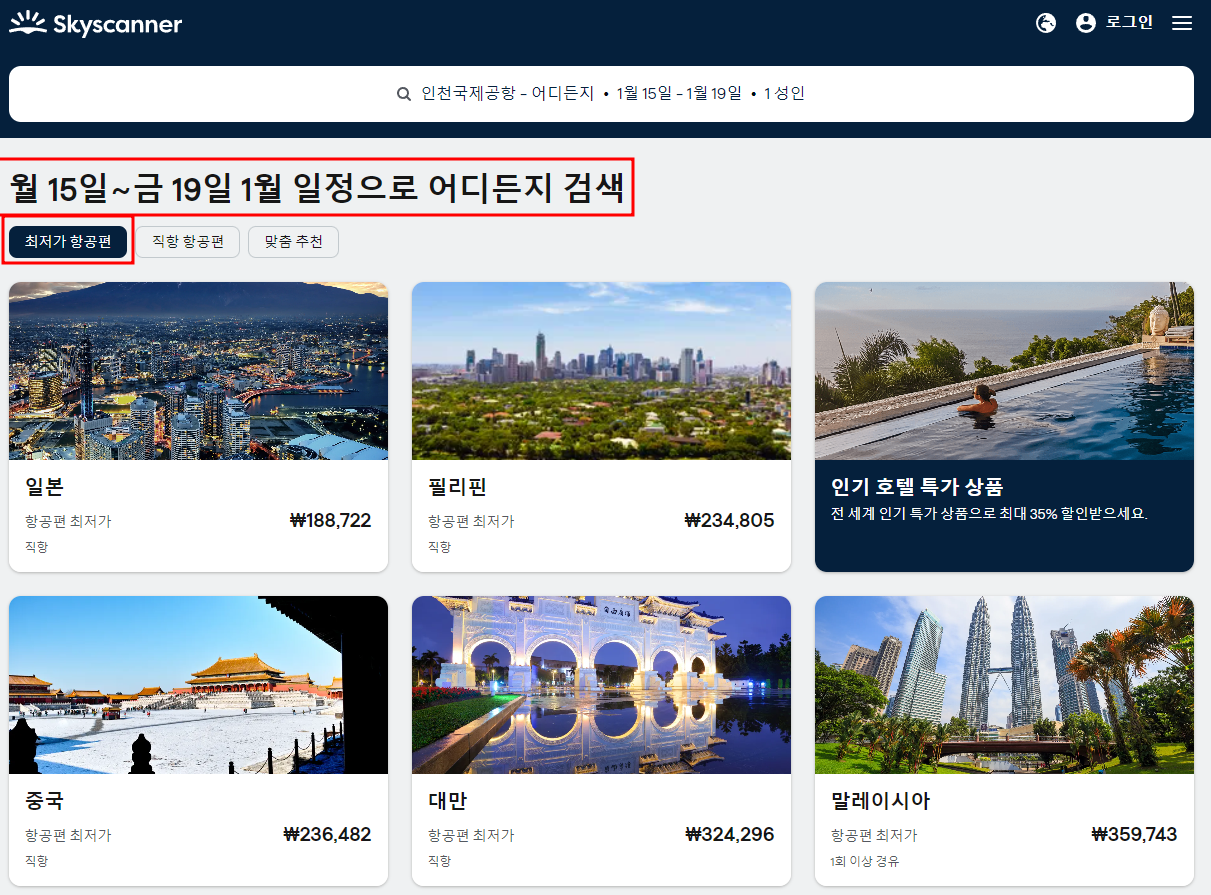
Task: Open the hamburger navigation menu
Action: click(x=1182, y=23)
